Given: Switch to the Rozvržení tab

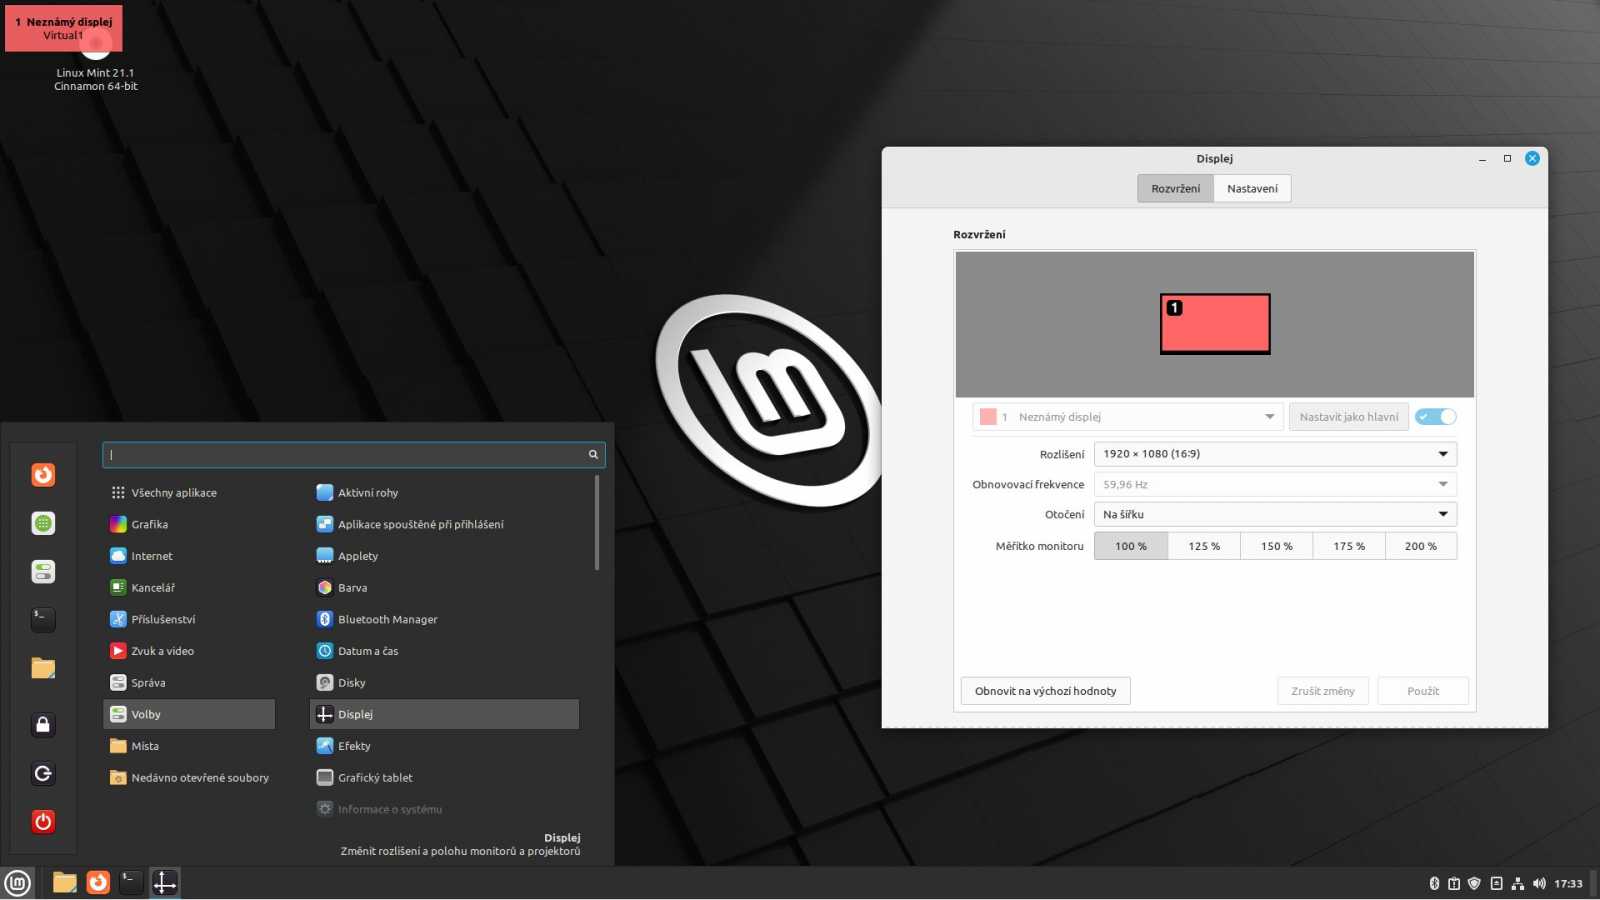Looking at the screenshot, I should [x=1175, y=188].
